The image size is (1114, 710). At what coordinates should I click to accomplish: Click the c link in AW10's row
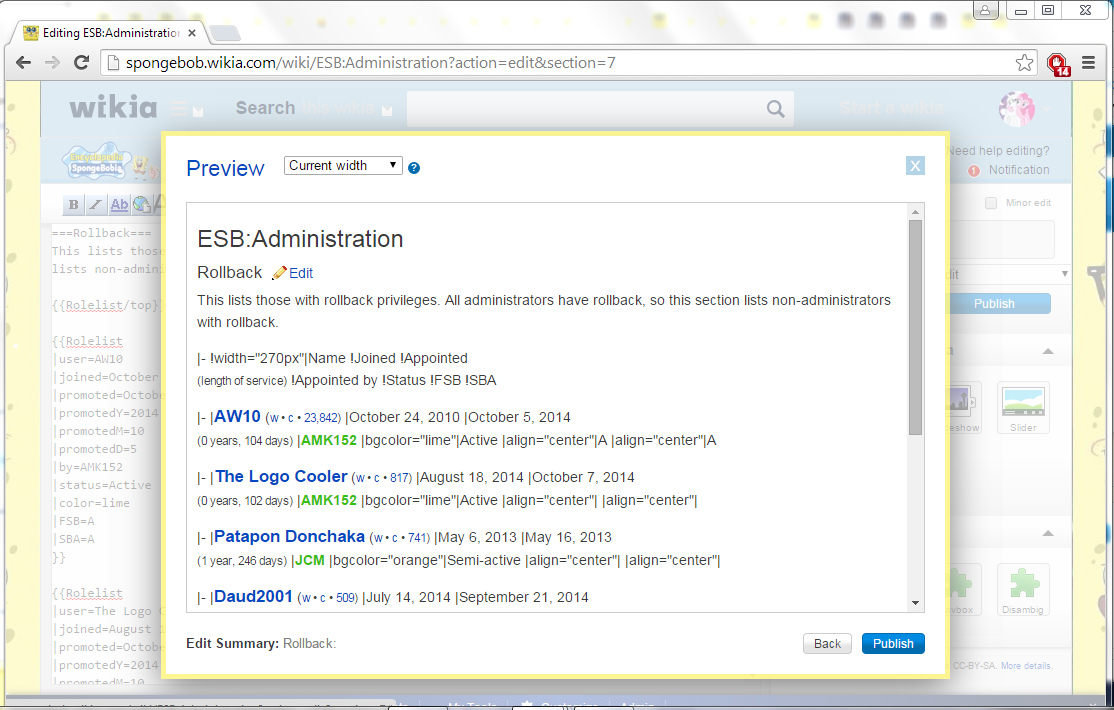click(291, 418)
